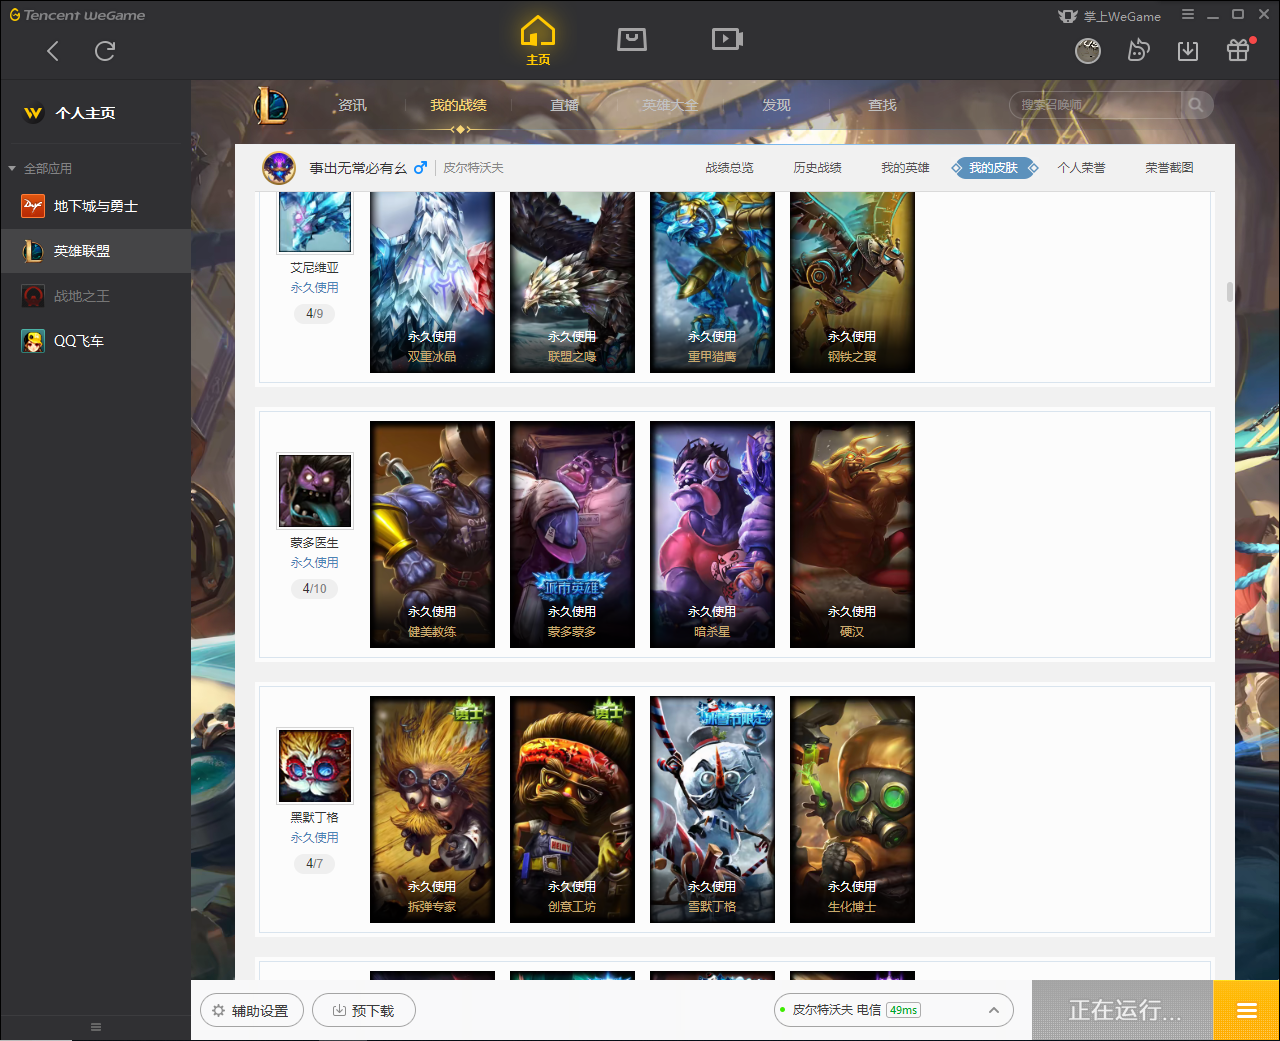Image resolution: width=1280 pixels, height=1041 pixels.
Task: Click the search magnifier button
Action: pos(1196,105)
